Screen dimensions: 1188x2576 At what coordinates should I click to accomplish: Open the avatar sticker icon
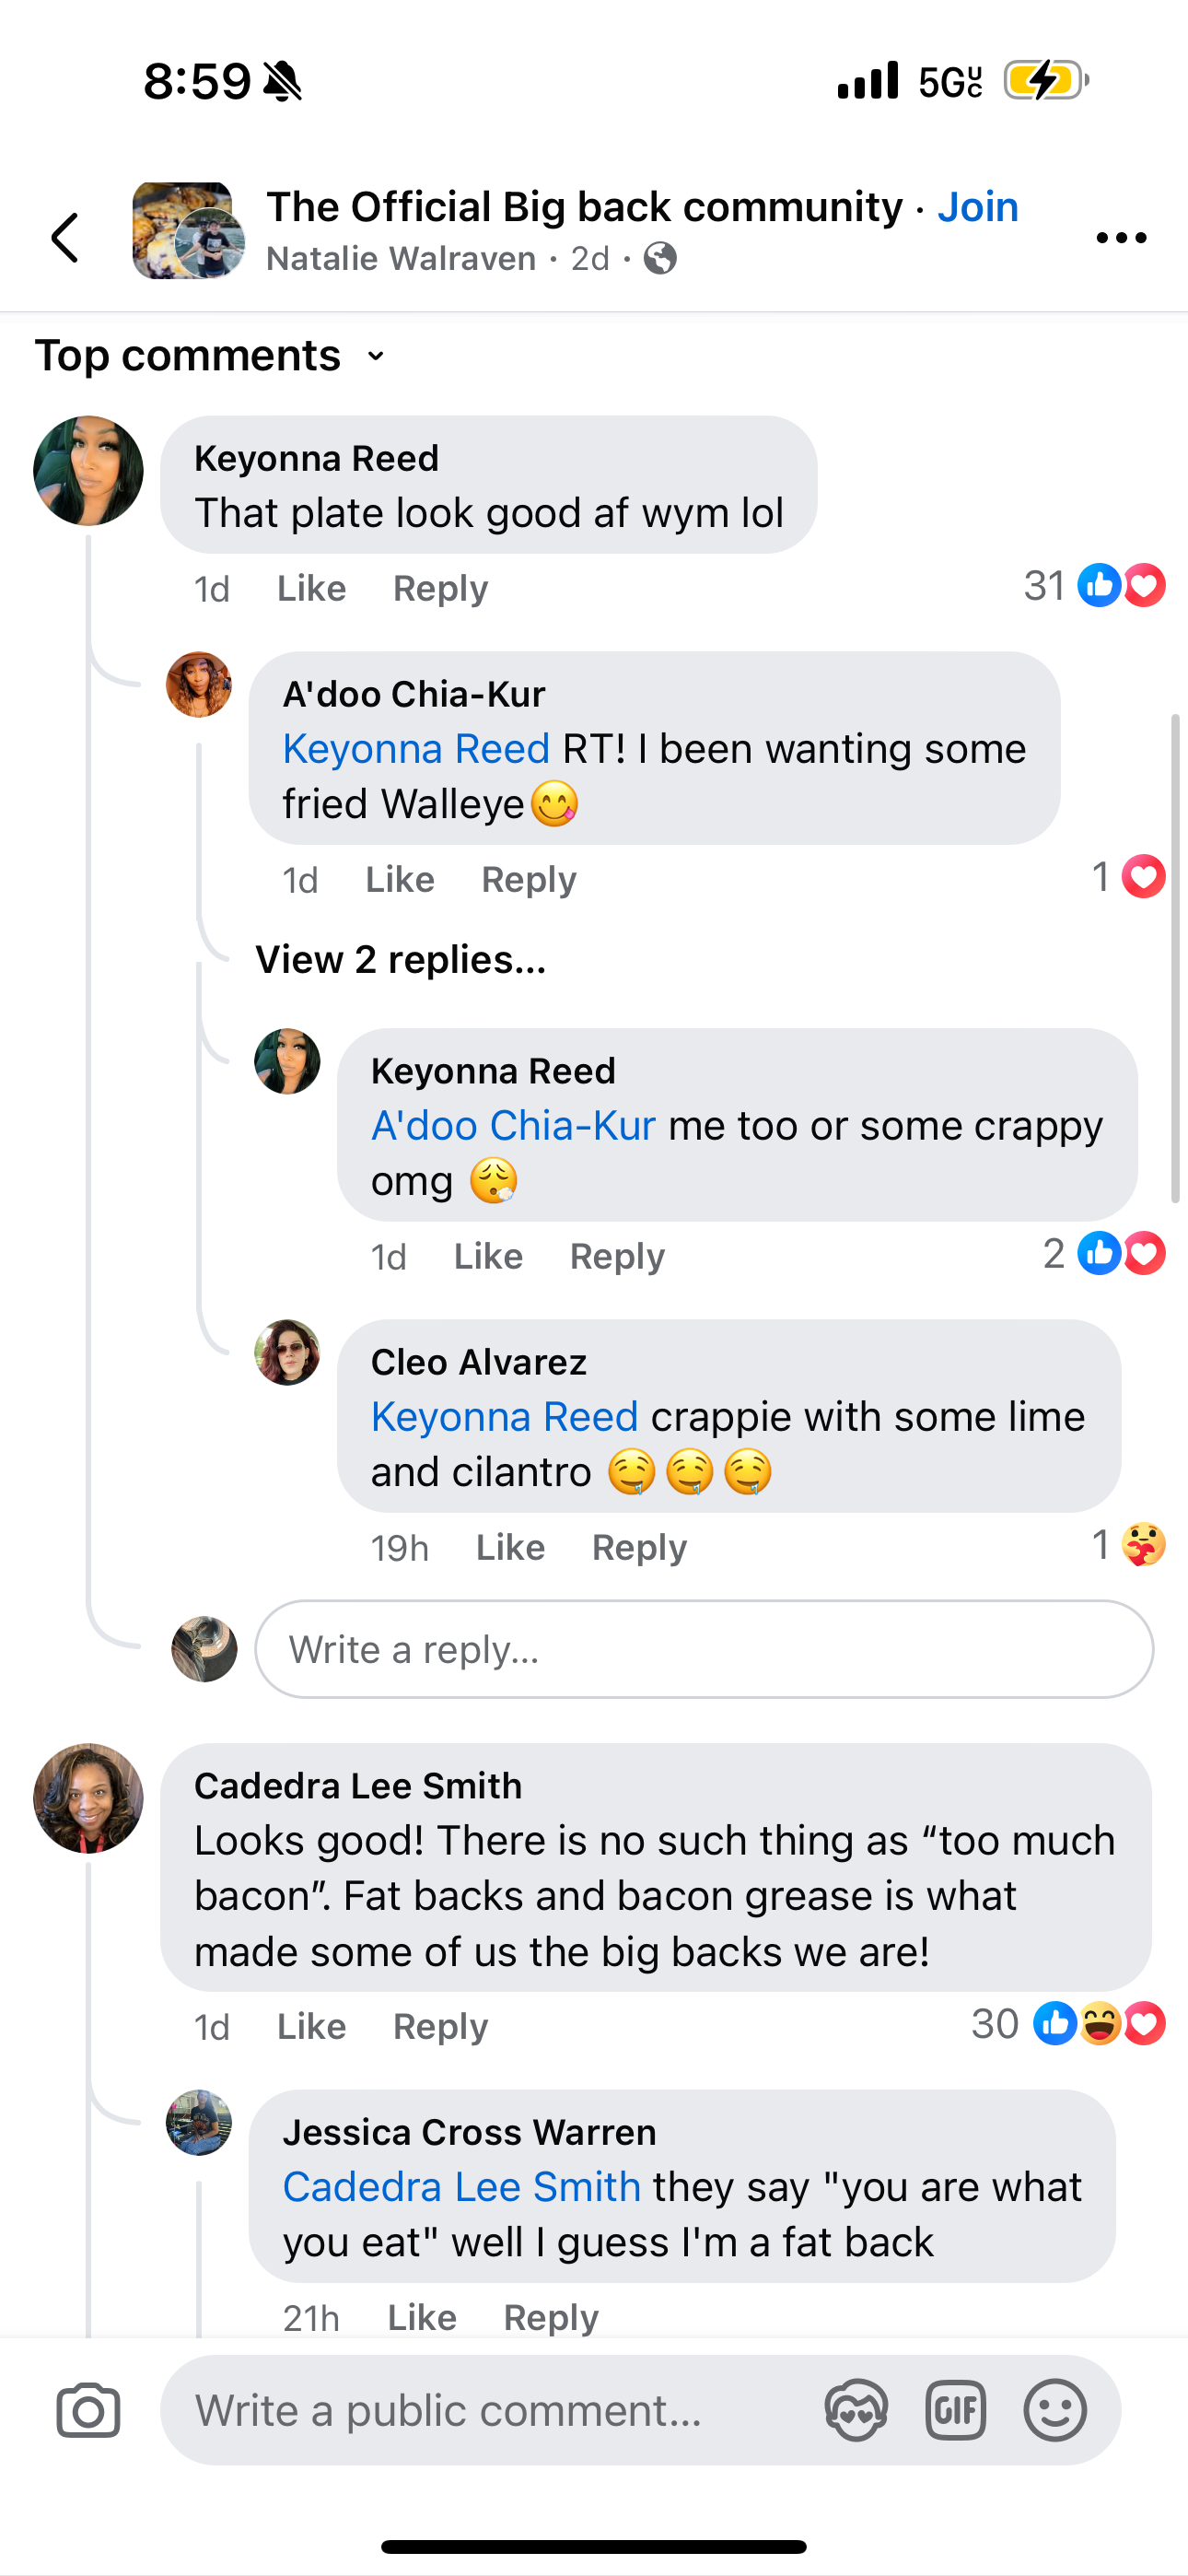[x=856, y=2411]
